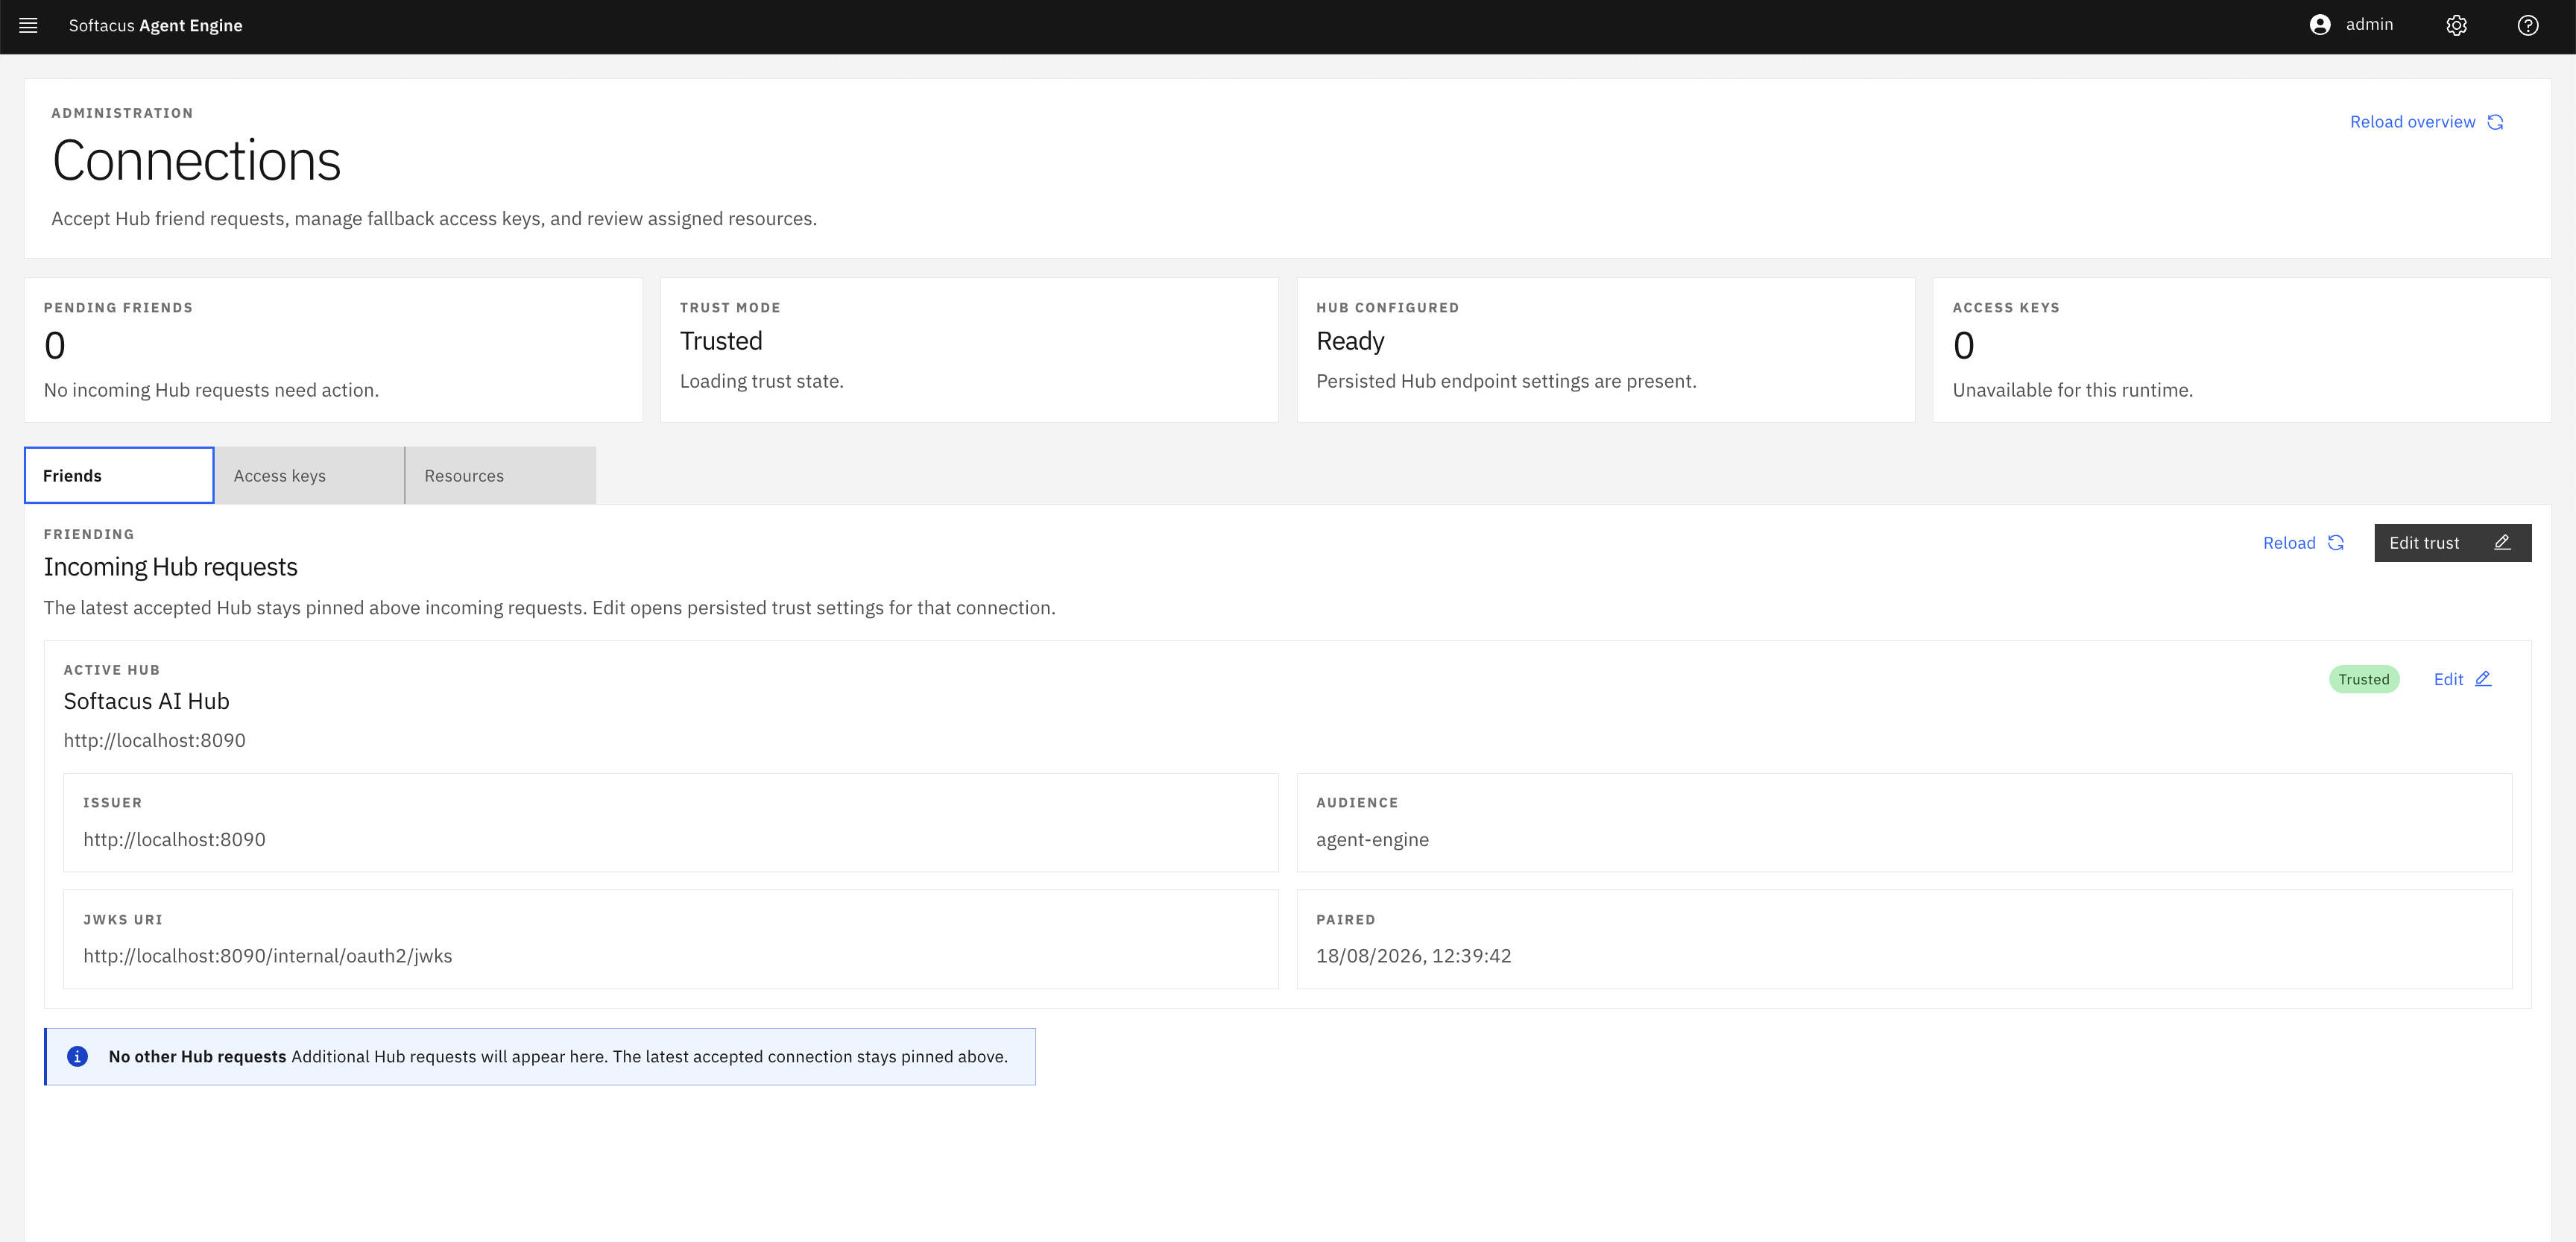Screen dimensions: 2576x1242
Task: Switch to the Resources tab
Action: pyautogui.click(x=500, y=475)
